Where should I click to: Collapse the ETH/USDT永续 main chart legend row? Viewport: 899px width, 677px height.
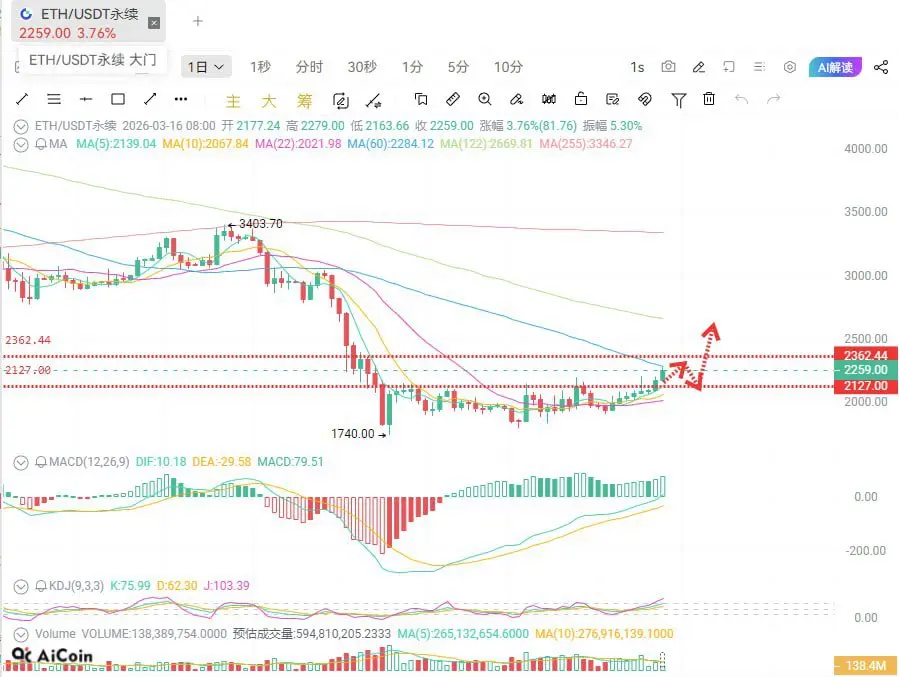pos(21,126)
